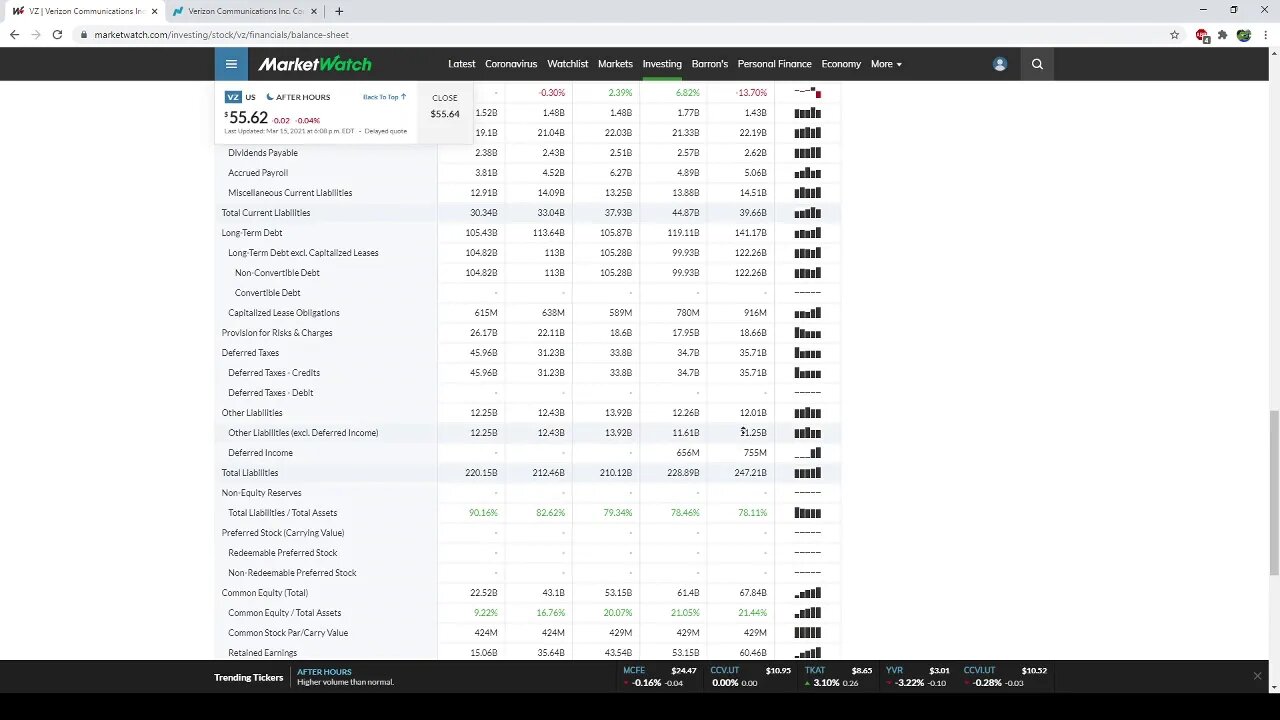Click the 247.21B Total Liabilities value
The image size is (1280, 720).
click(x=750, y=473)
